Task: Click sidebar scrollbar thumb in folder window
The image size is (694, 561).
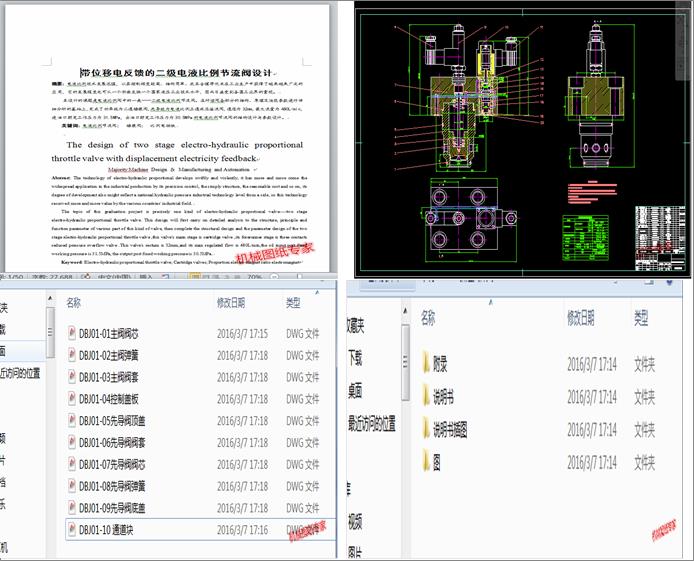Action: click(x=405, y=362)
